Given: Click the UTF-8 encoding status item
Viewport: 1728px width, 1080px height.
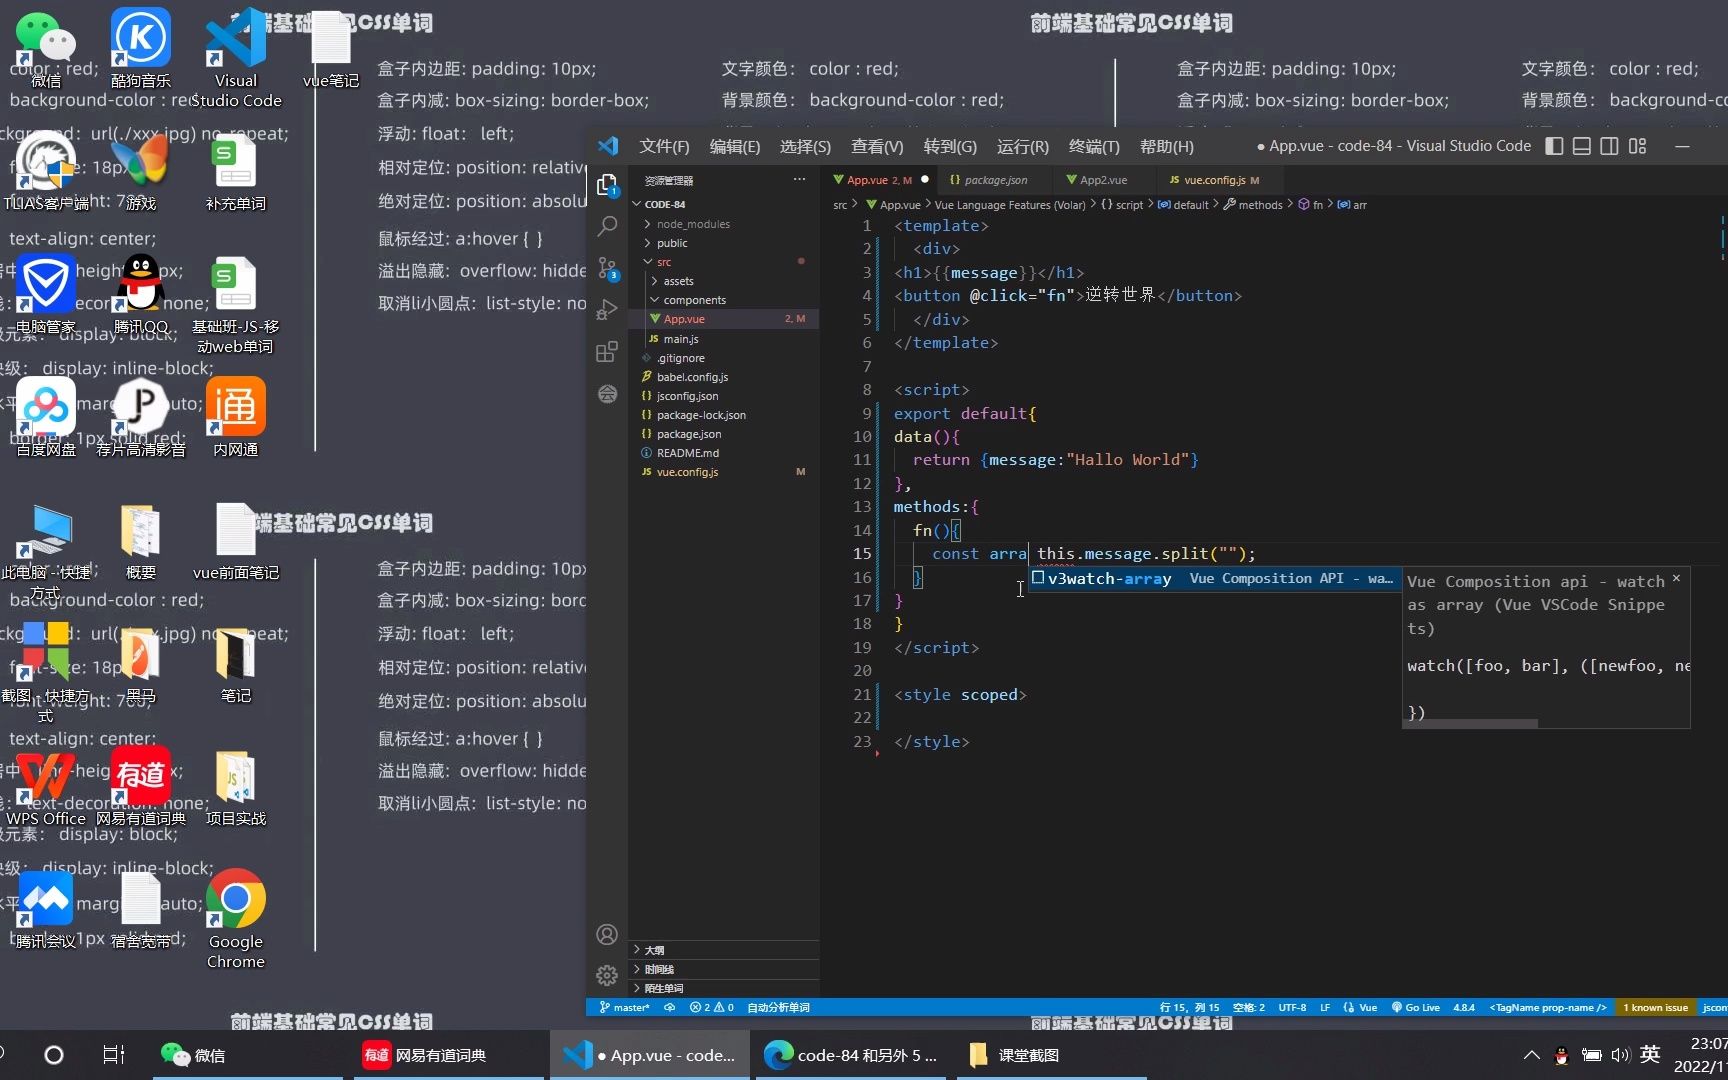Looking at the screenshot, I should (x=1292, y=1007).
